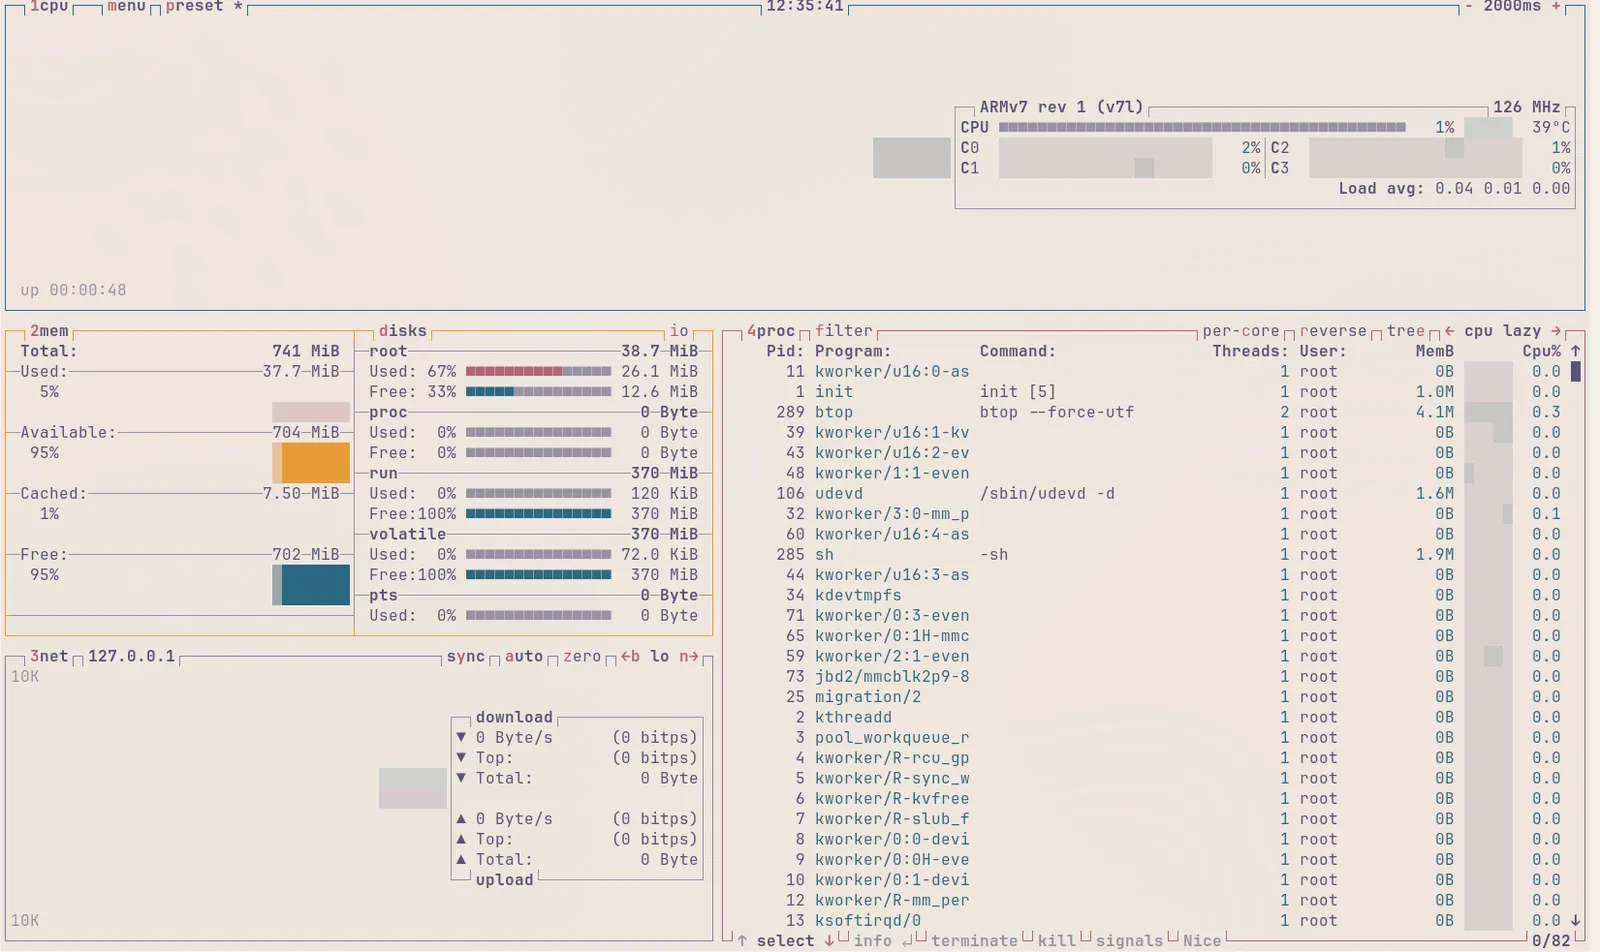The width and height of the screenshot is (1600, 952).
Task: Toggle process tree view
Action: coord(1405,331)
